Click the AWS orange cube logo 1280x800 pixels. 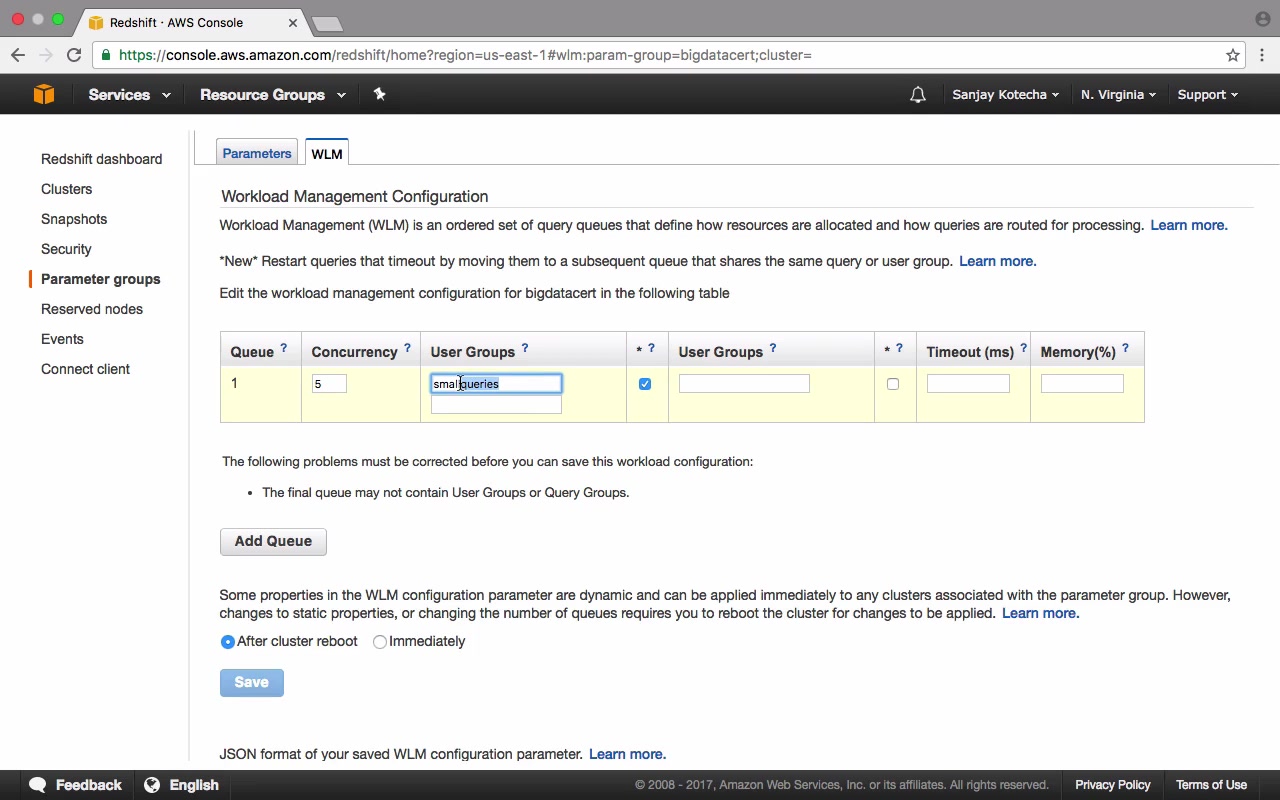[44, 94]
